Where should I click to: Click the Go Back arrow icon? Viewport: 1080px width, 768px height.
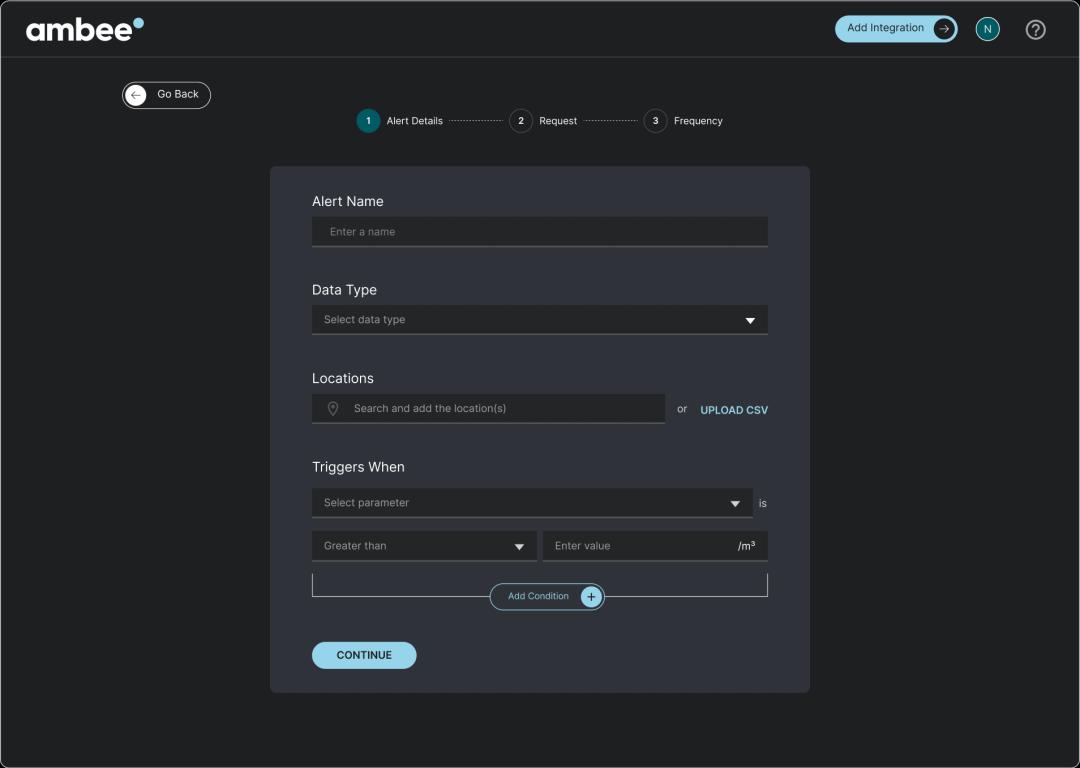tap(136, 95)
